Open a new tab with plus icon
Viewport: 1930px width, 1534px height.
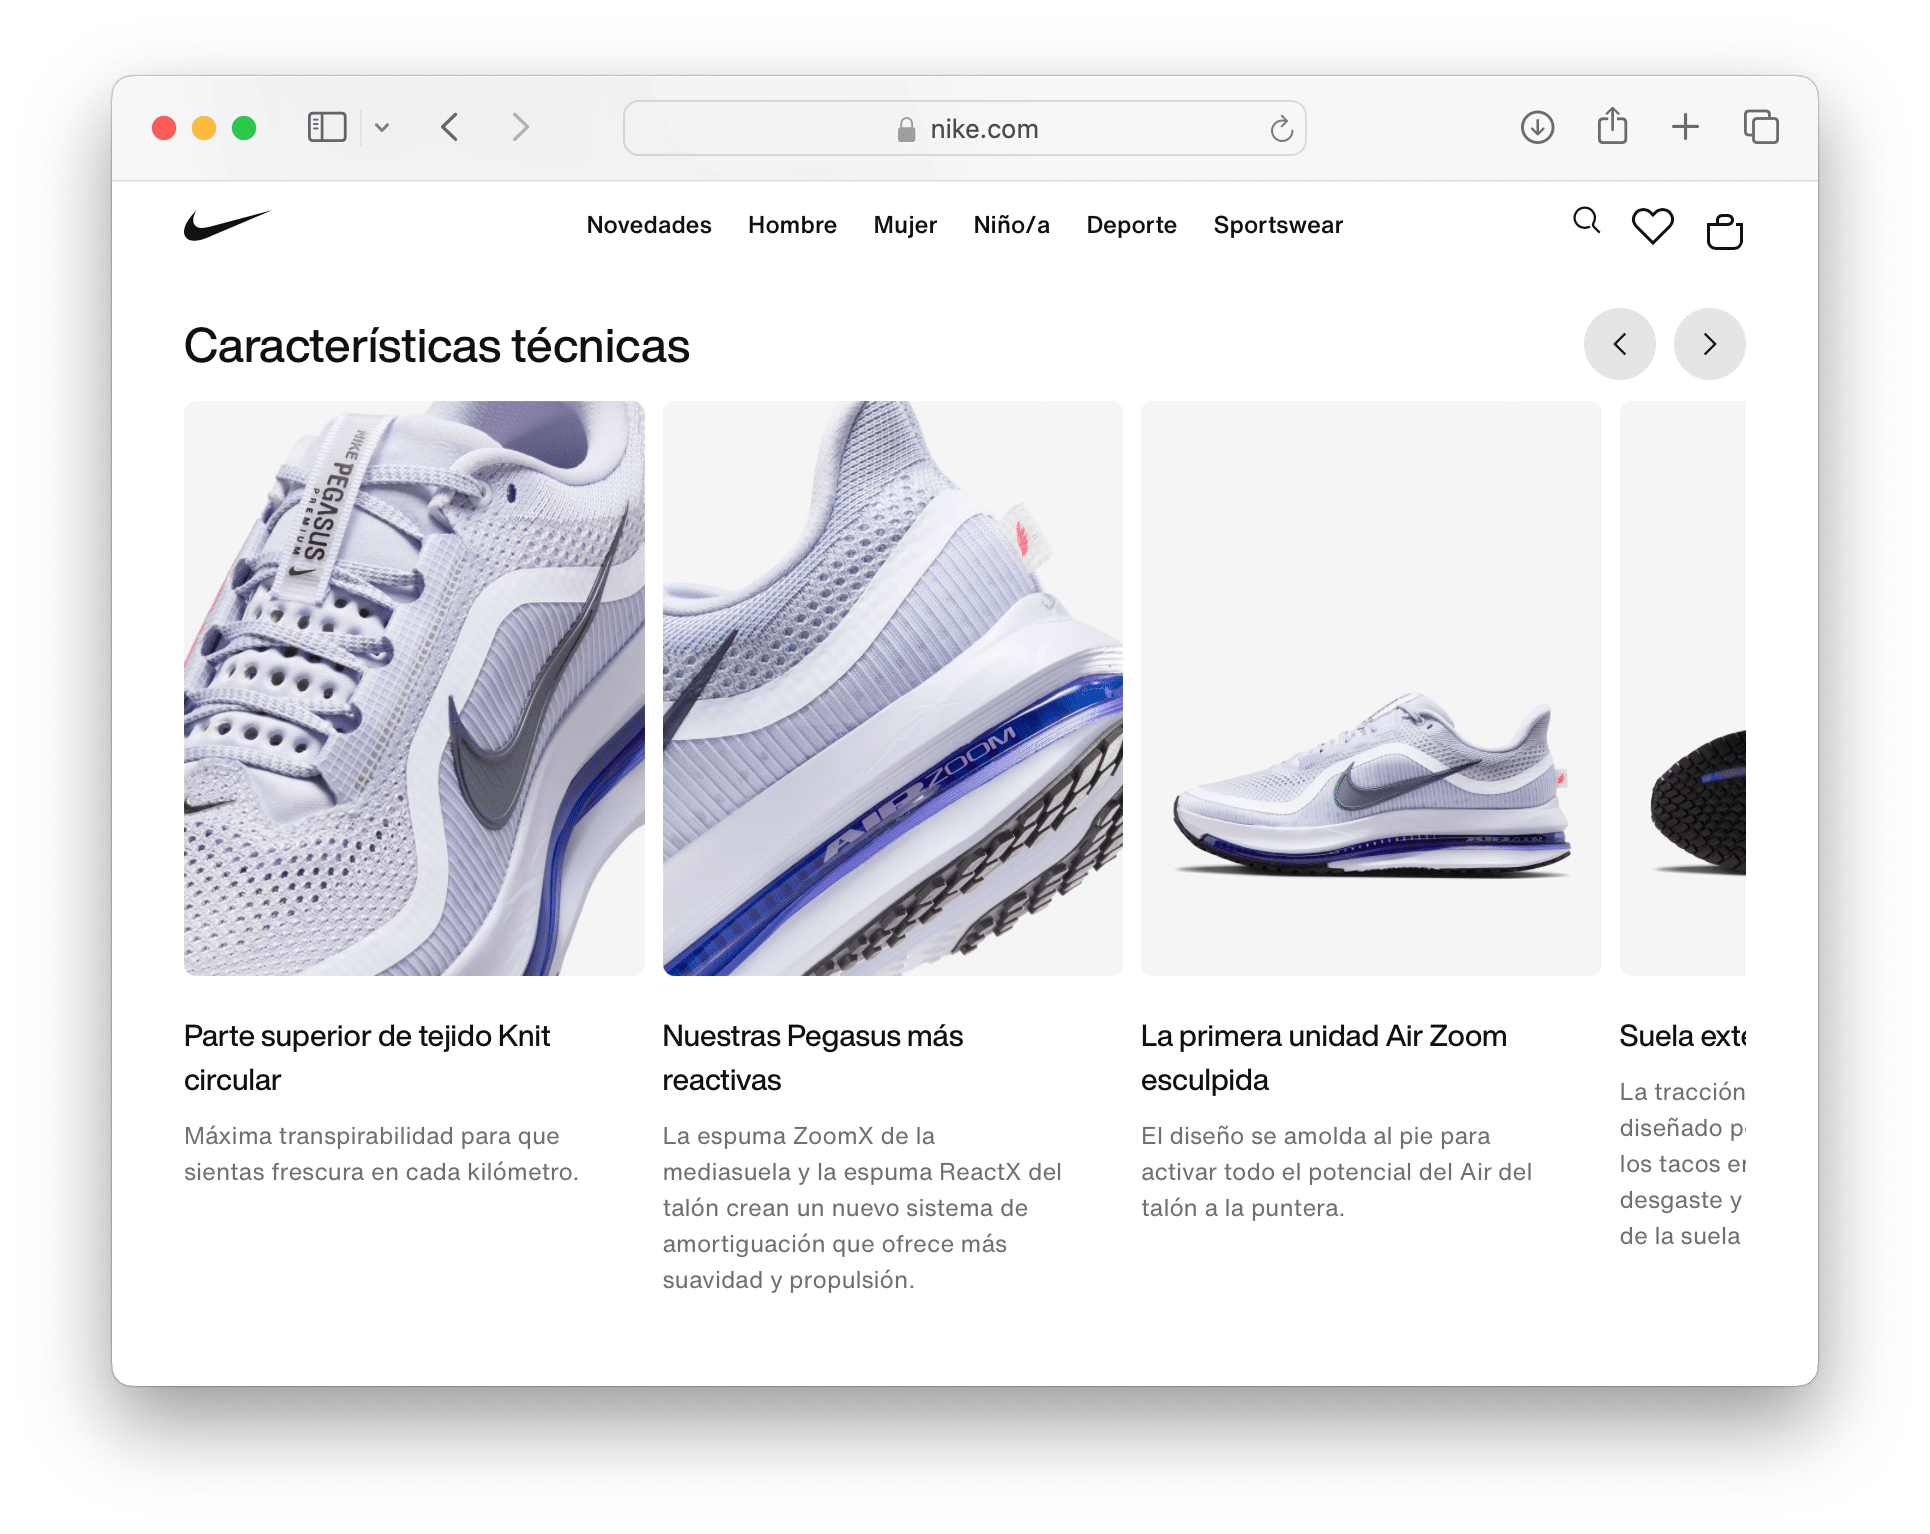1685,127
